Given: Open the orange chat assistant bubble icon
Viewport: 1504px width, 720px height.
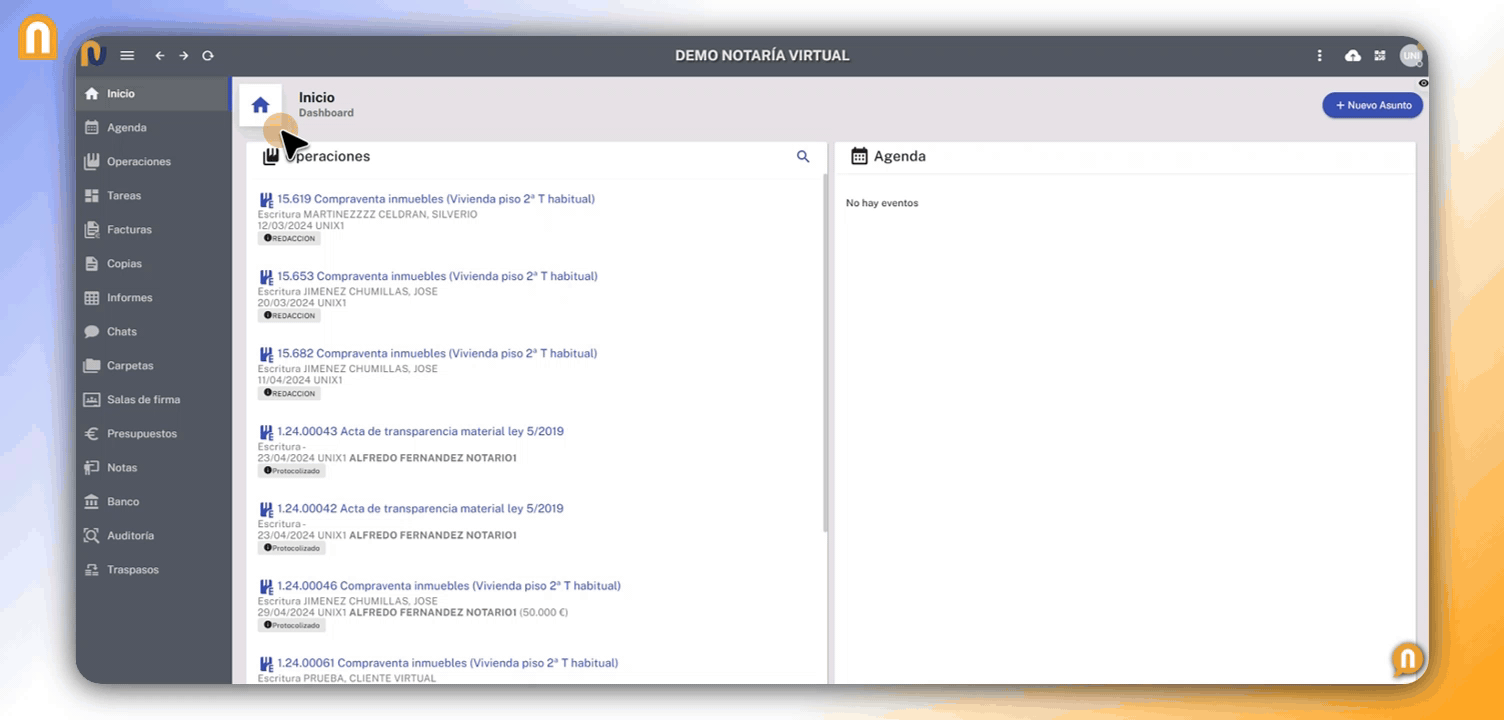Looking at the screenshot, I should [1407, 659].
